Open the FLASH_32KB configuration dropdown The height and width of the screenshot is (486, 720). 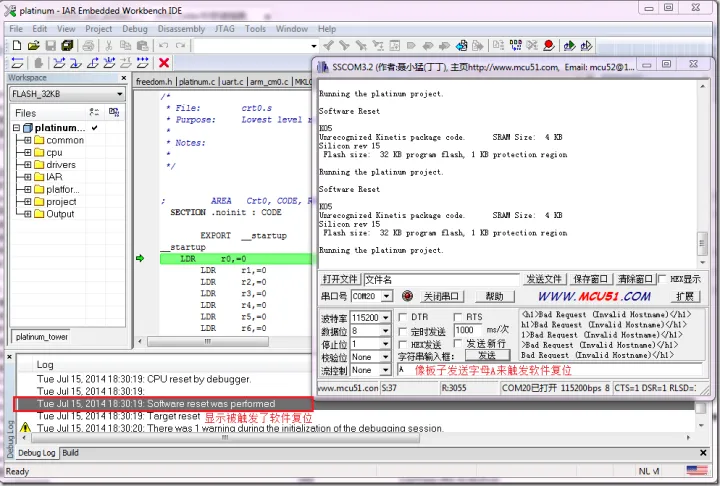tap(68, 94)
